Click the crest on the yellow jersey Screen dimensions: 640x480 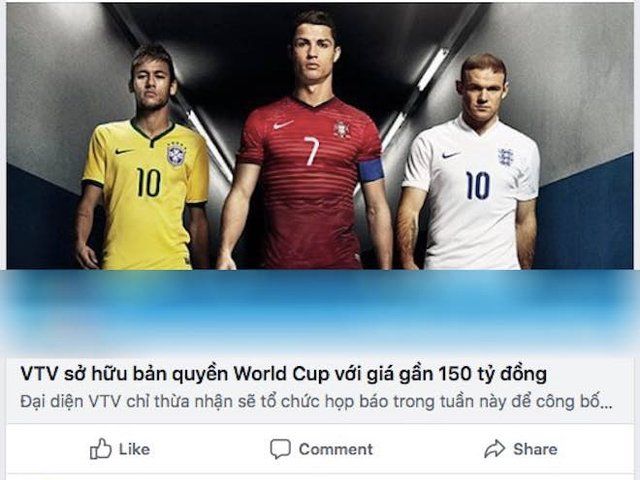tap(176, 153)
